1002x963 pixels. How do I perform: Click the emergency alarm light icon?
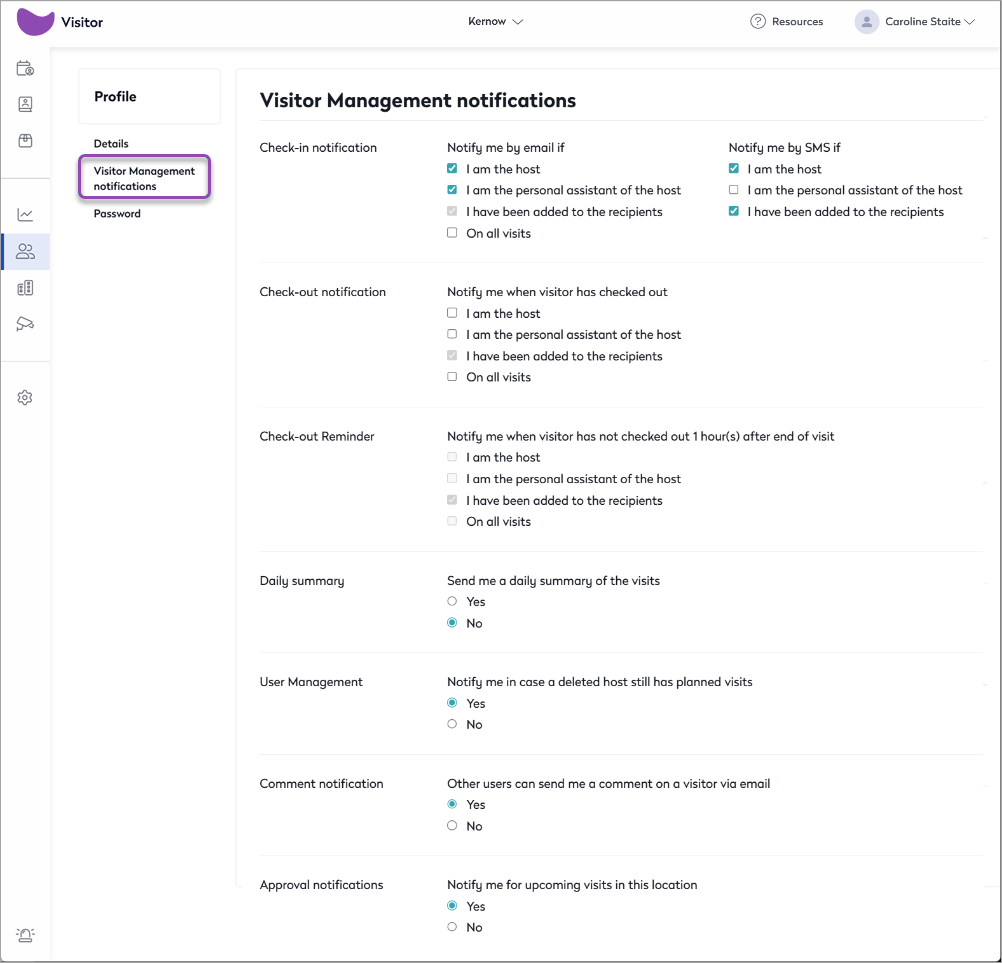pyautogui.click(x=25, y=935)
